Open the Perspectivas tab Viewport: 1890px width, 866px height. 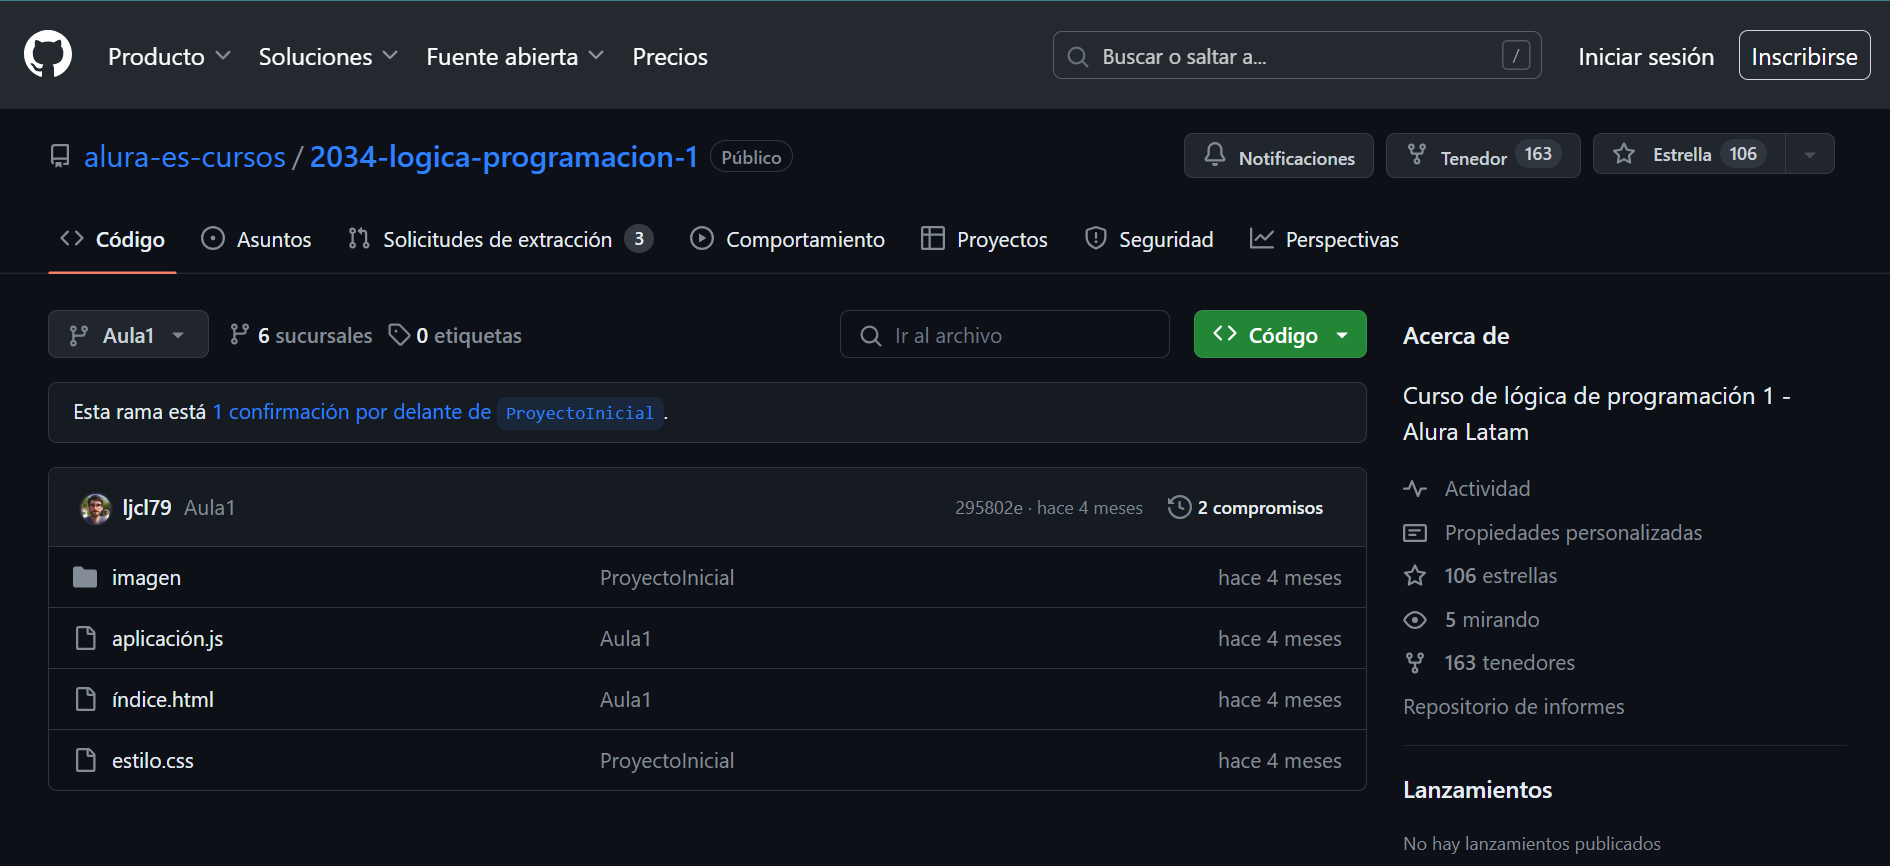[x=1324, y=239]
